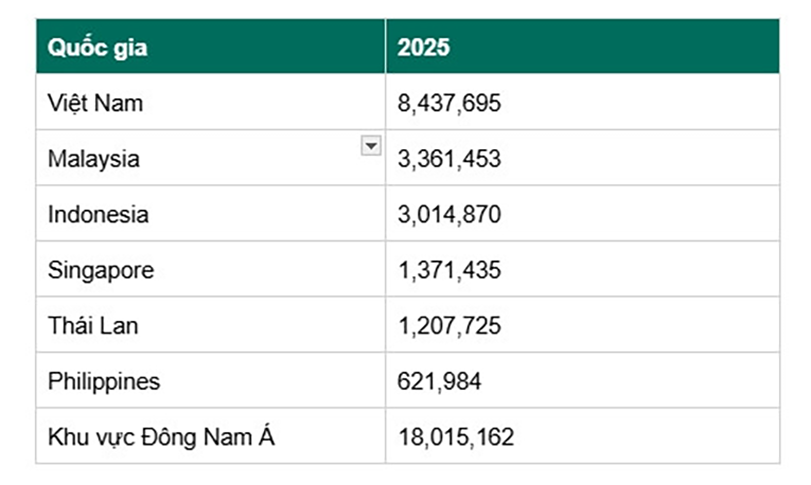
Task: Select the 'Khu vực Đông Nam Á' cell
Action: (211, 436)
